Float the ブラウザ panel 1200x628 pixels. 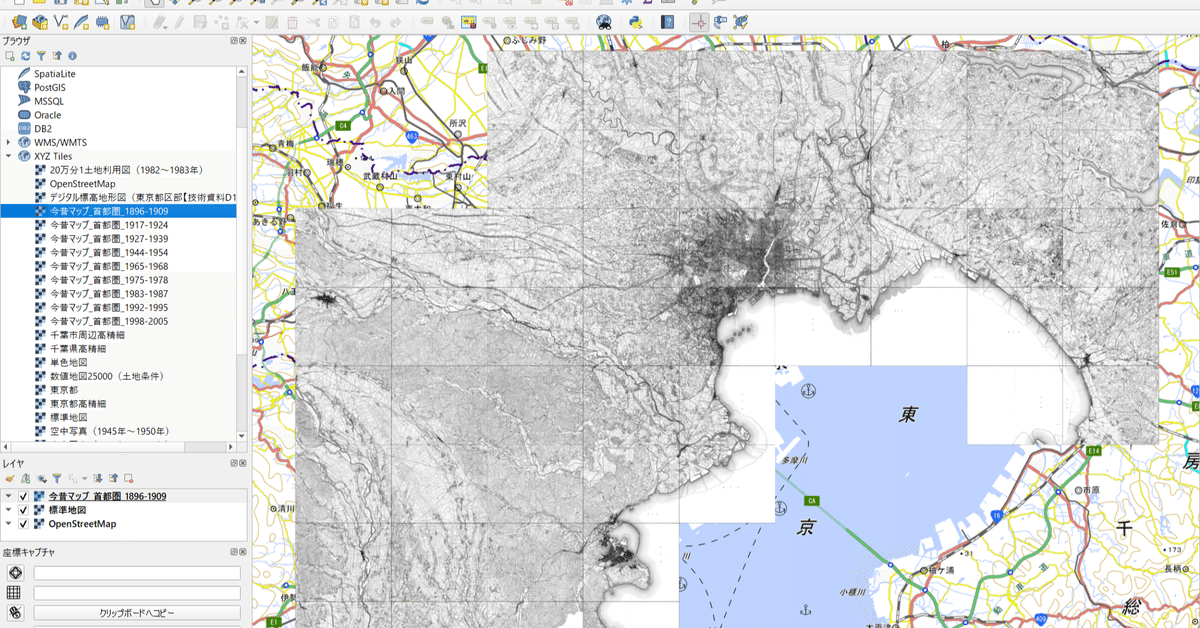pyautogui.click(x=233, y=41)
